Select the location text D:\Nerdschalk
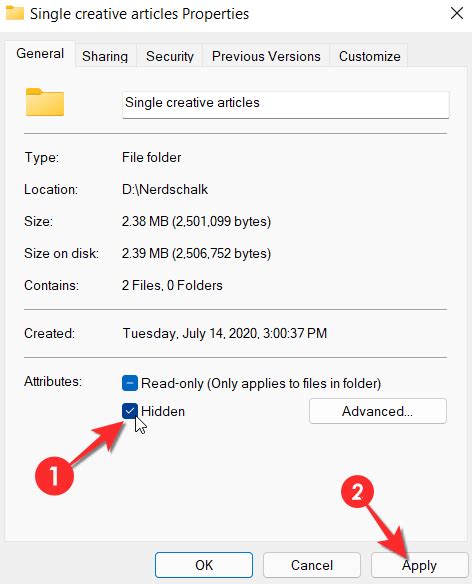Screen dimensions: 472x584 (165, 190)
